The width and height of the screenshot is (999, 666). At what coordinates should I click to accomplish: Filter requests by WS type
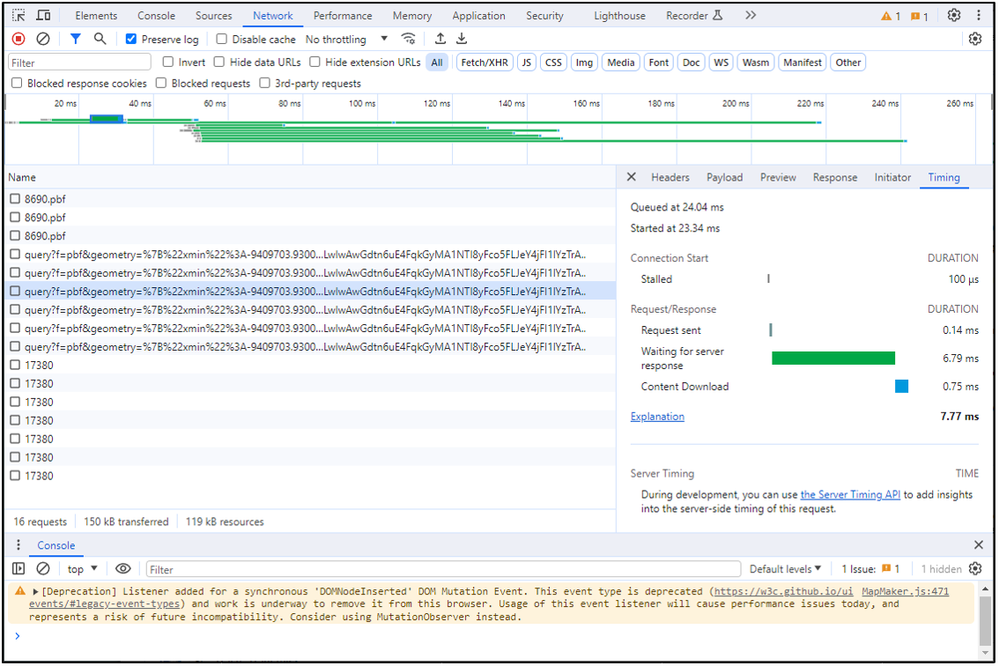click(x=721, y=62)
